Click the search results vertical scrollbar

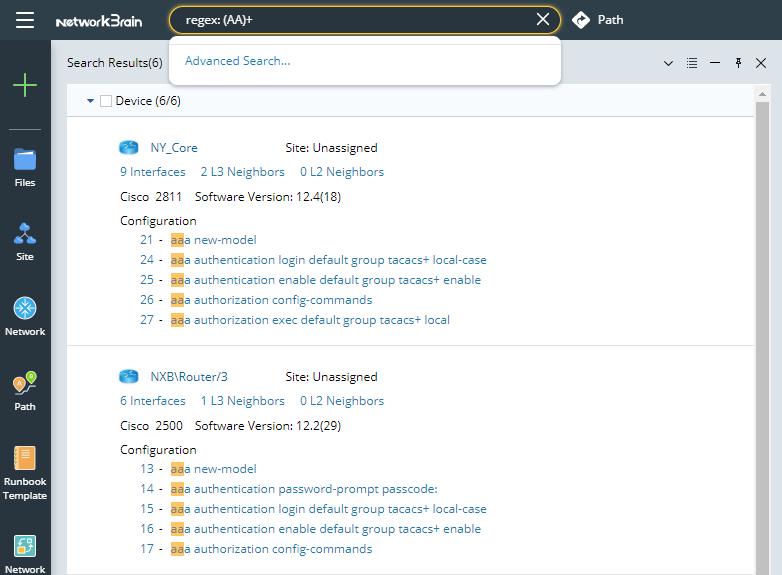click(x=762, y=300)
